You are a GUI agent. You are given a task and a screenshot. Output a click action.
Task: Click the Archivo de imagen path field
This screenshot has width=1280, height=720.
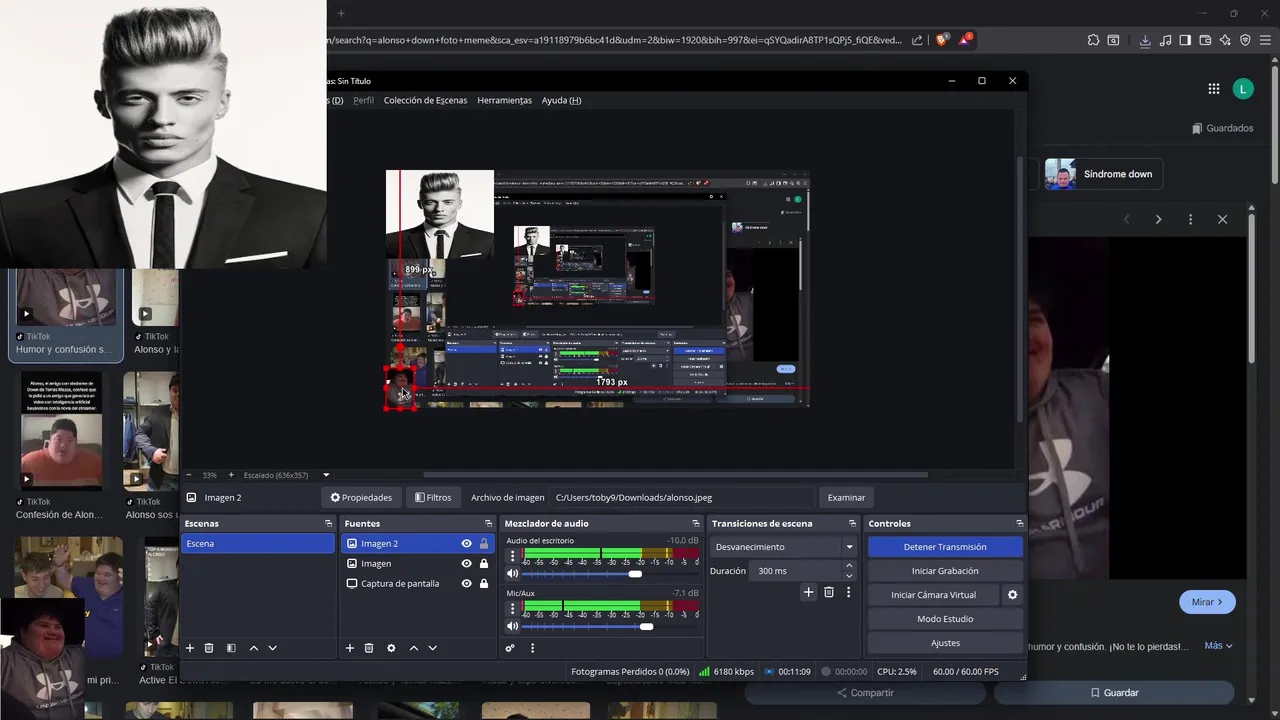click(x=682, y=497)
